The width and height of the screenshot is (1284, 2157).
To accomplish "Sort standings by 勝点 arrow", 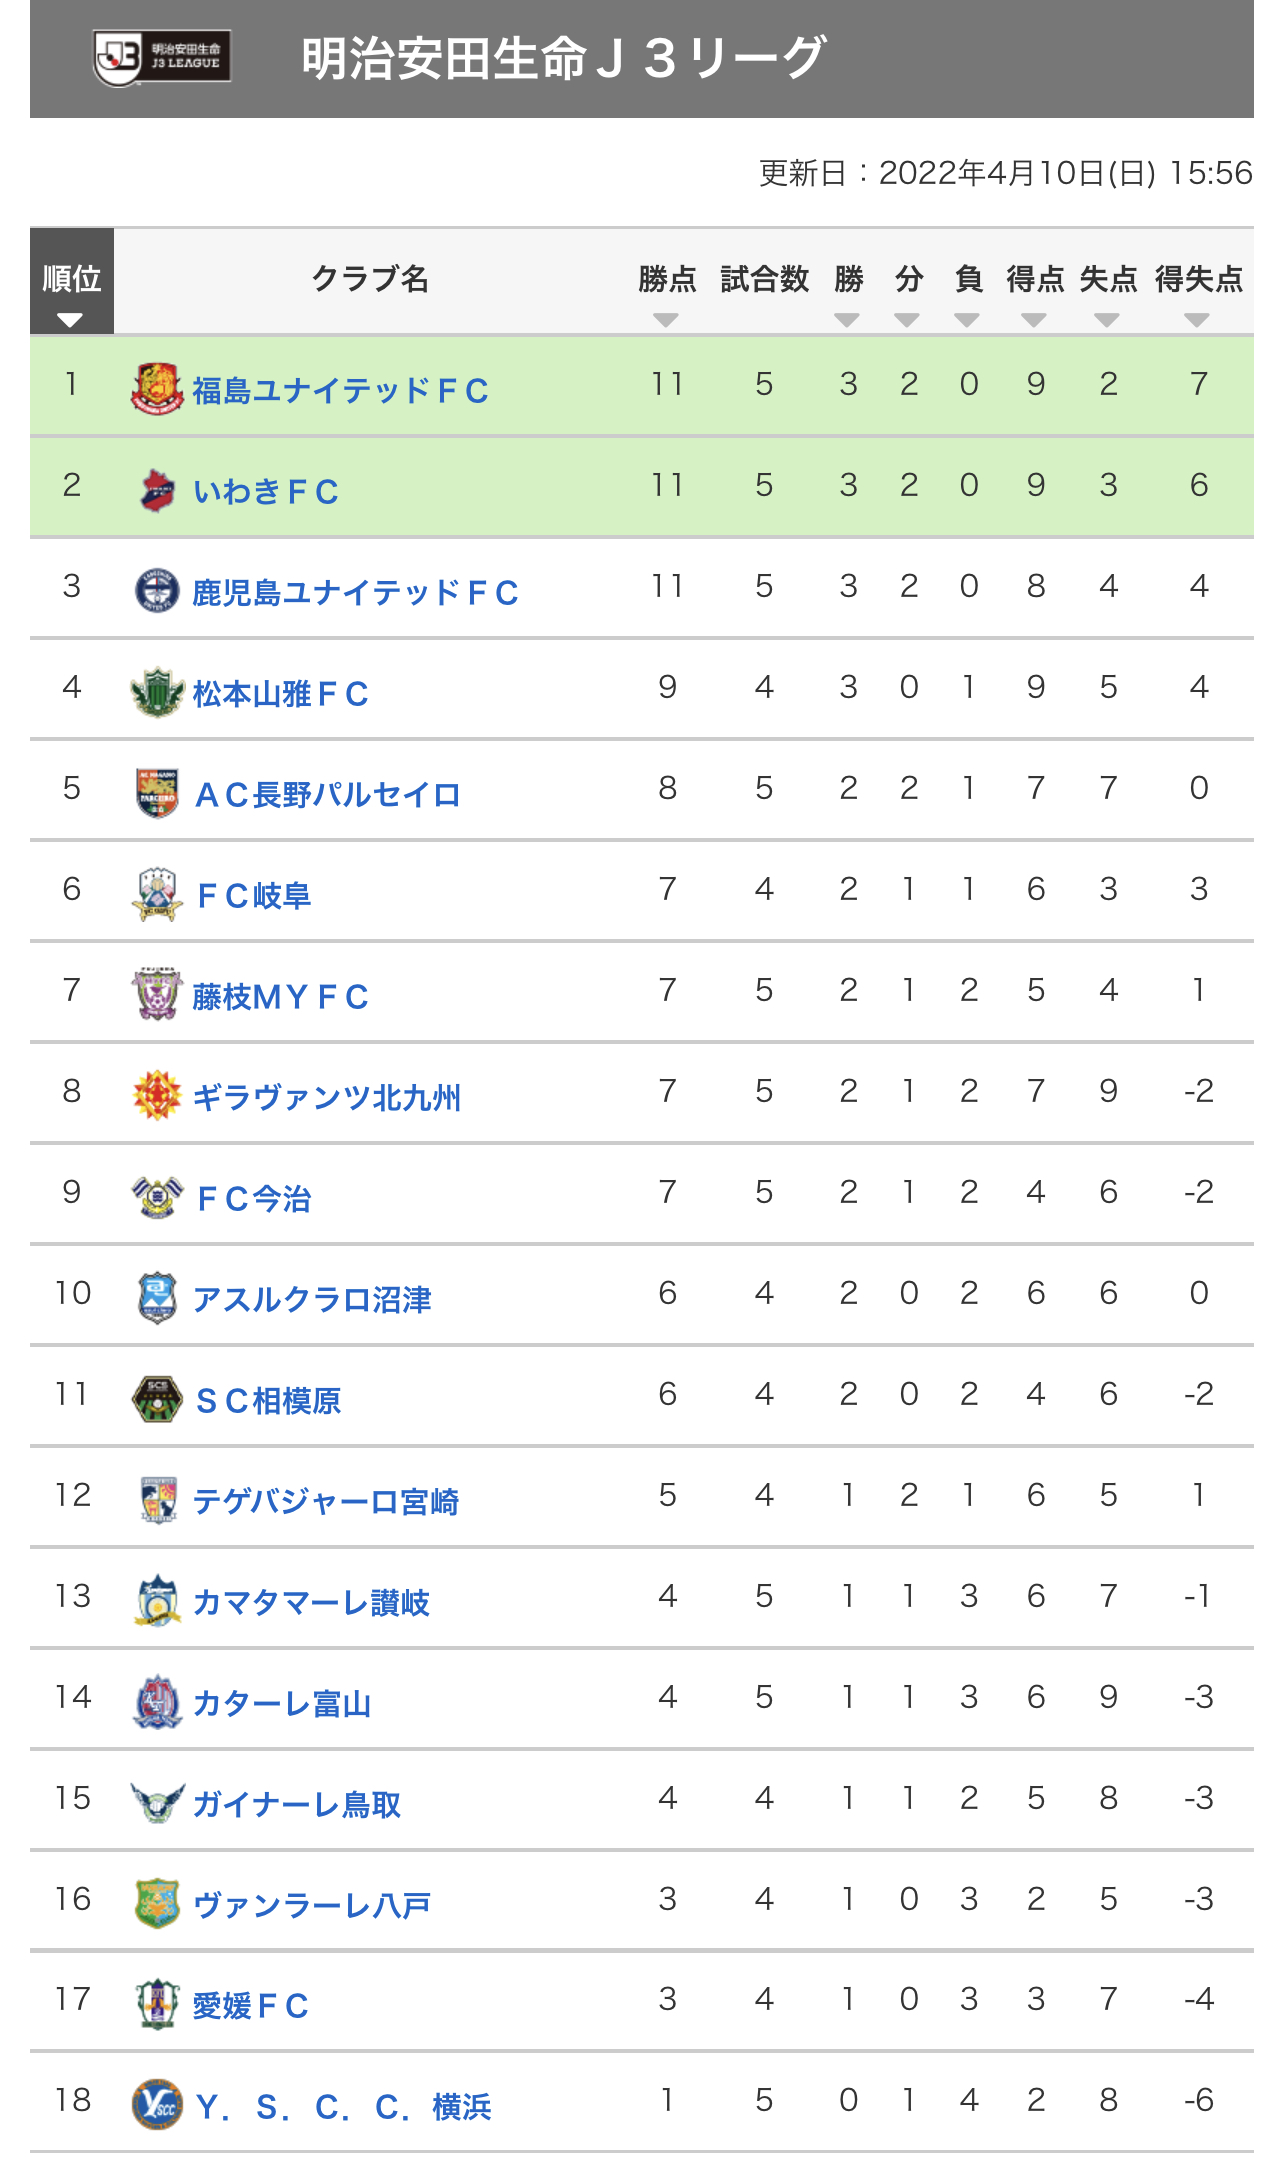I will (666, 320).
